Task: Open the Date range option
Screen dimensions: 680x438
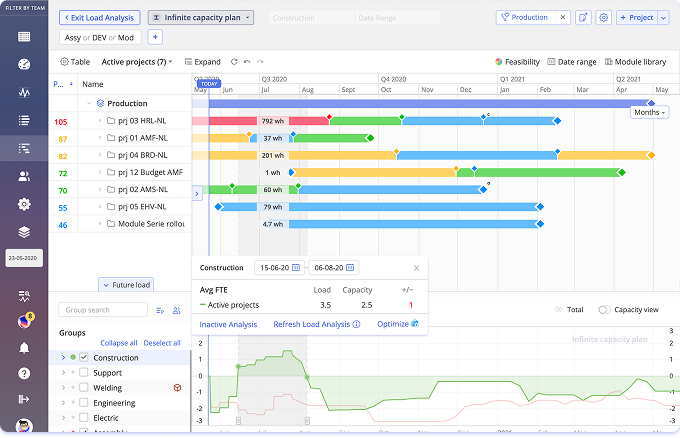Action: [572, 62]
